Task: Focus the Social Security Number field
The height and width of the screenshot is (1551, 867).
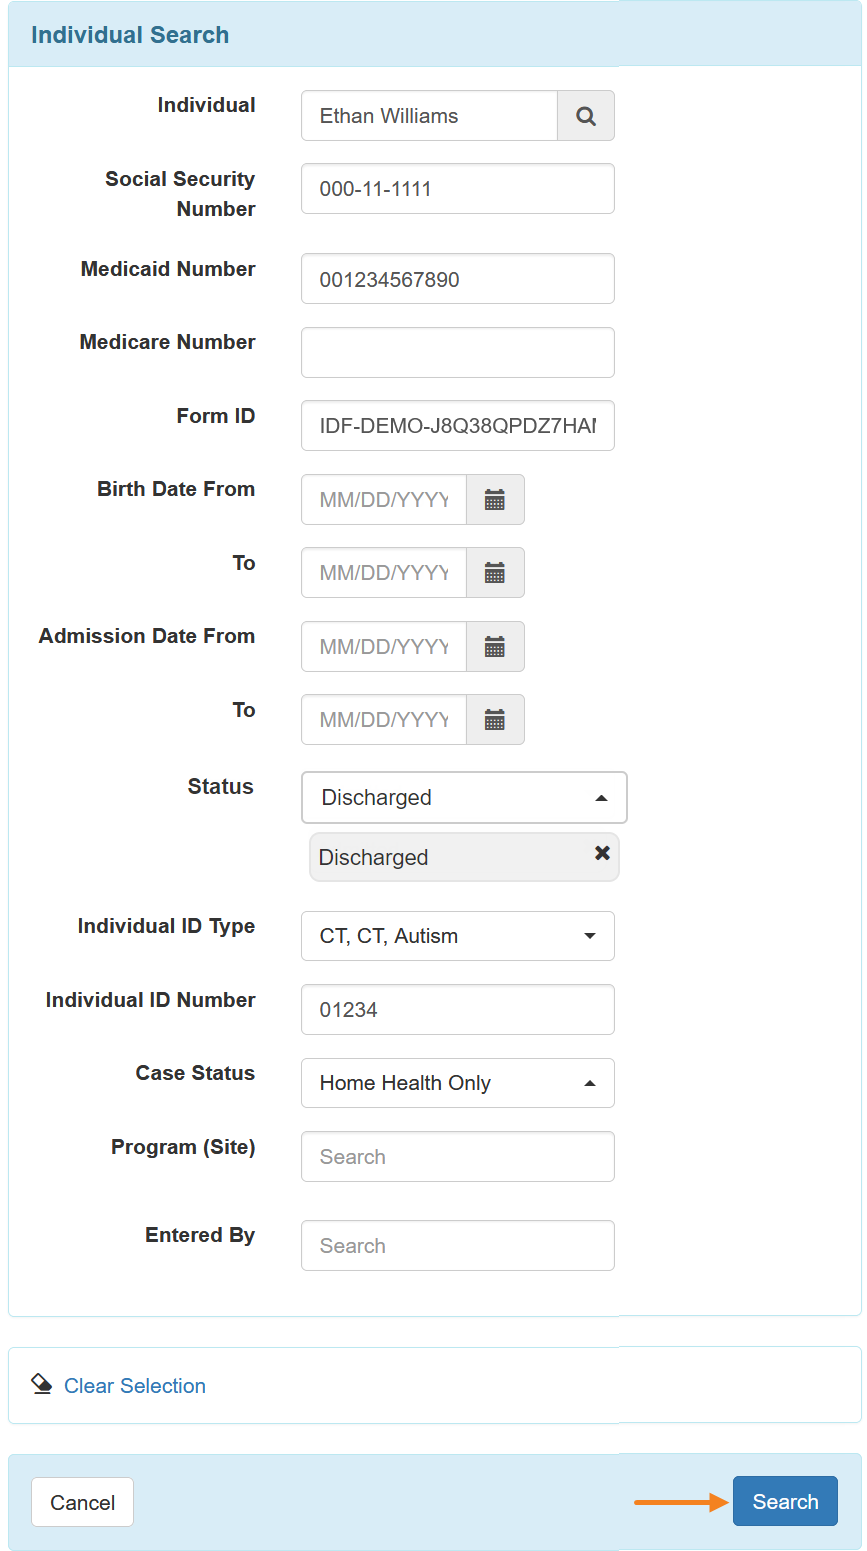Action: (457, 189)
